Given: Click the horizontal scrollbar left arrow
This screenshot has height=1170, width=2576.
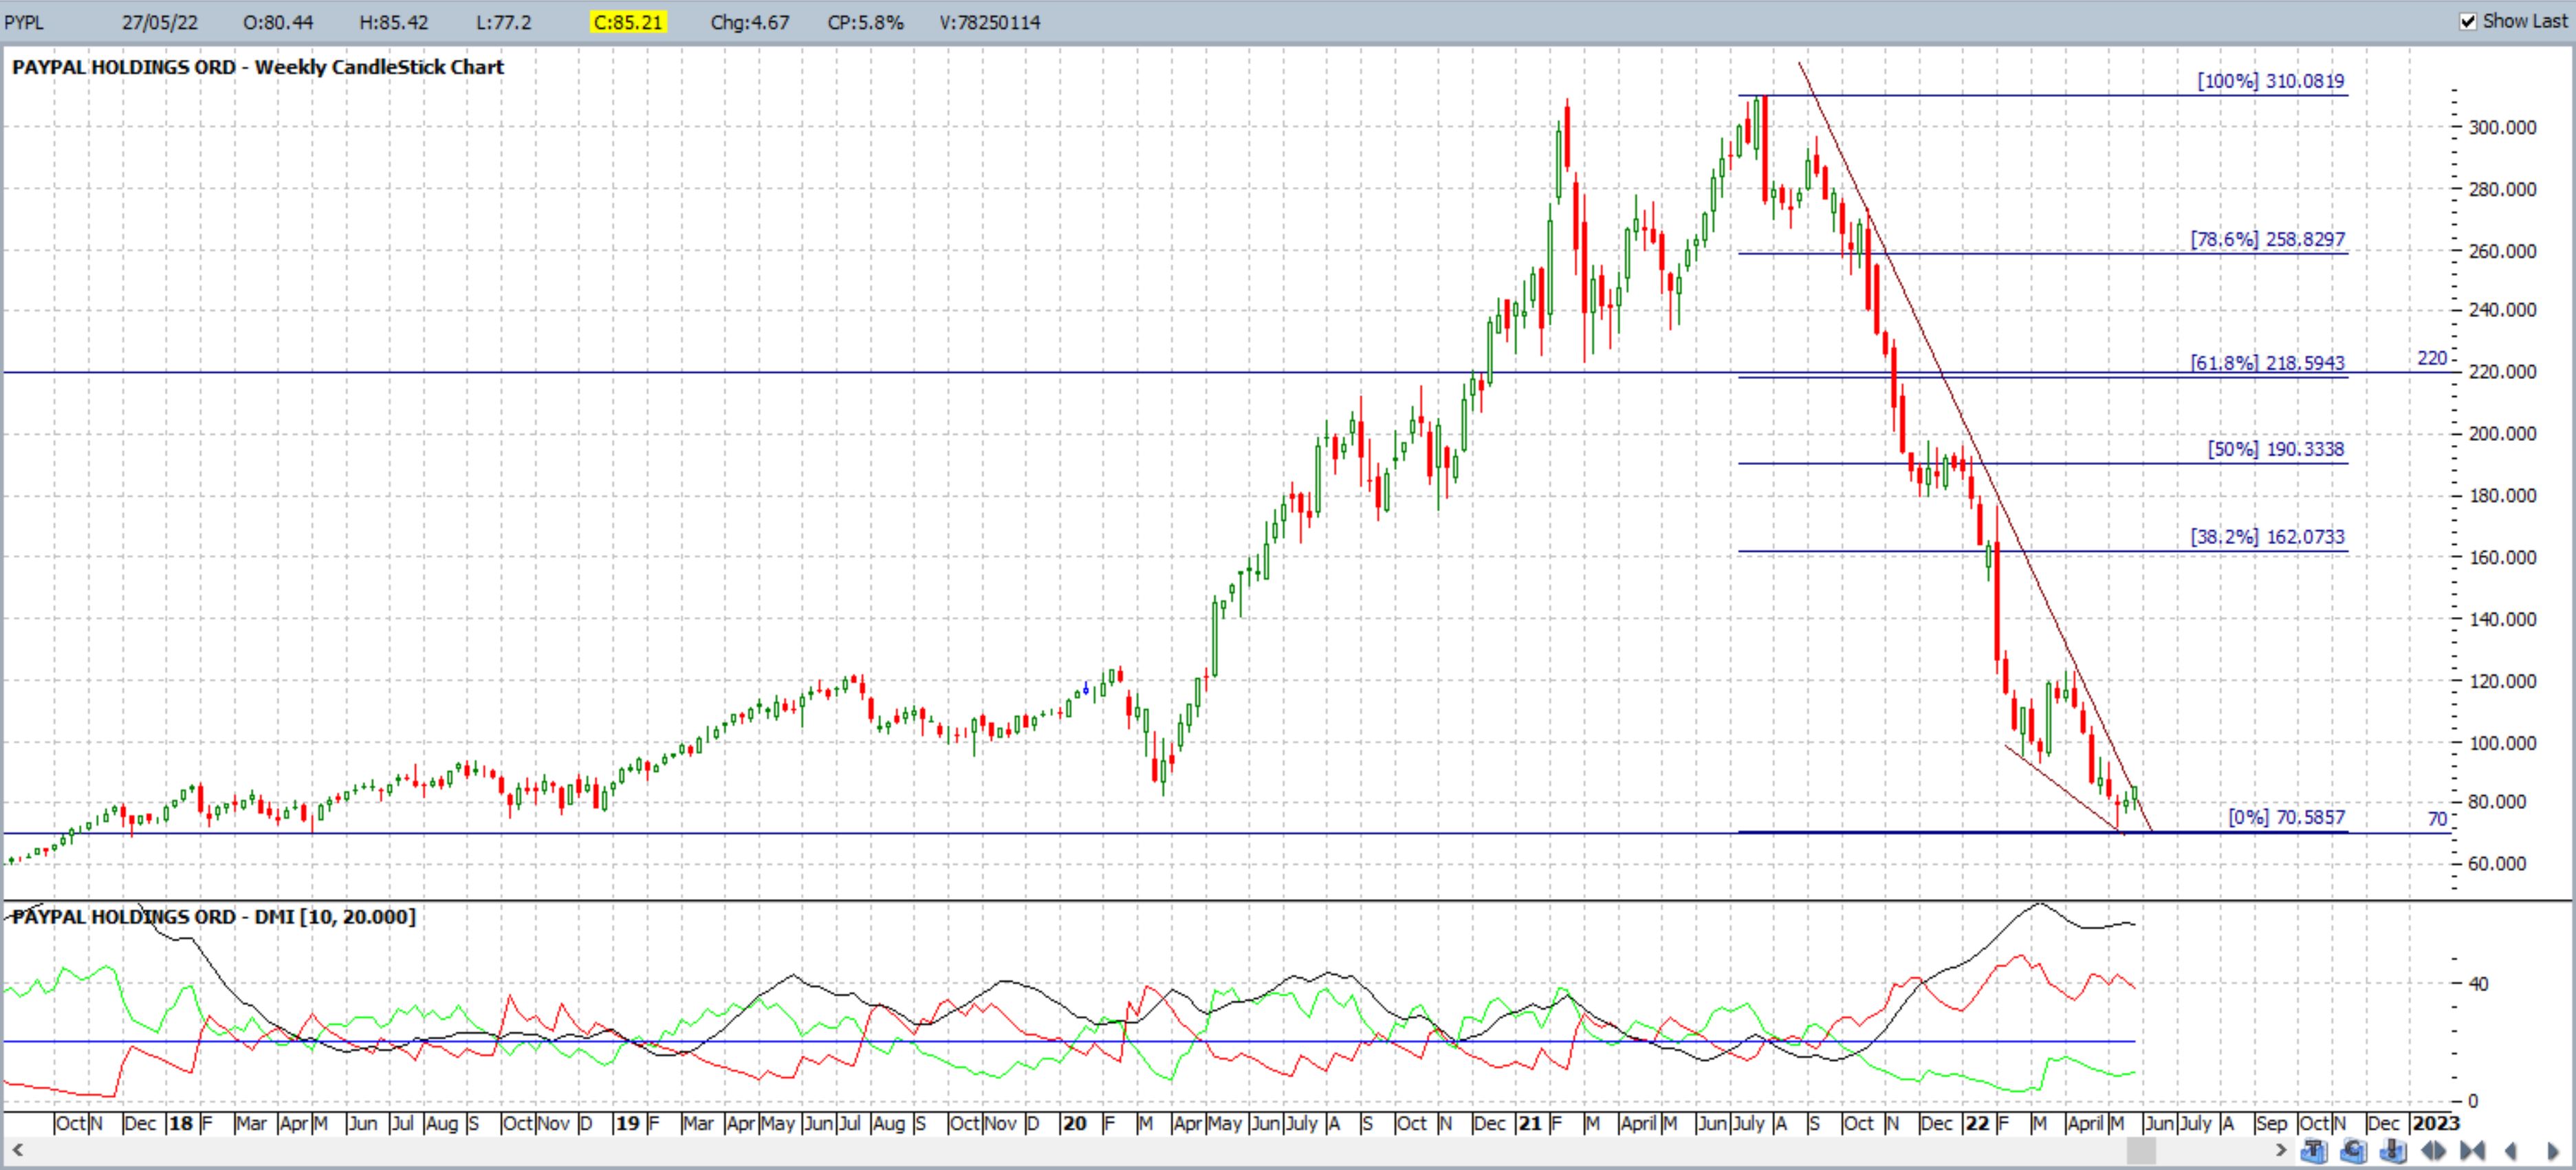Looking at the screenshot, I should click(x=17, y=1151).
